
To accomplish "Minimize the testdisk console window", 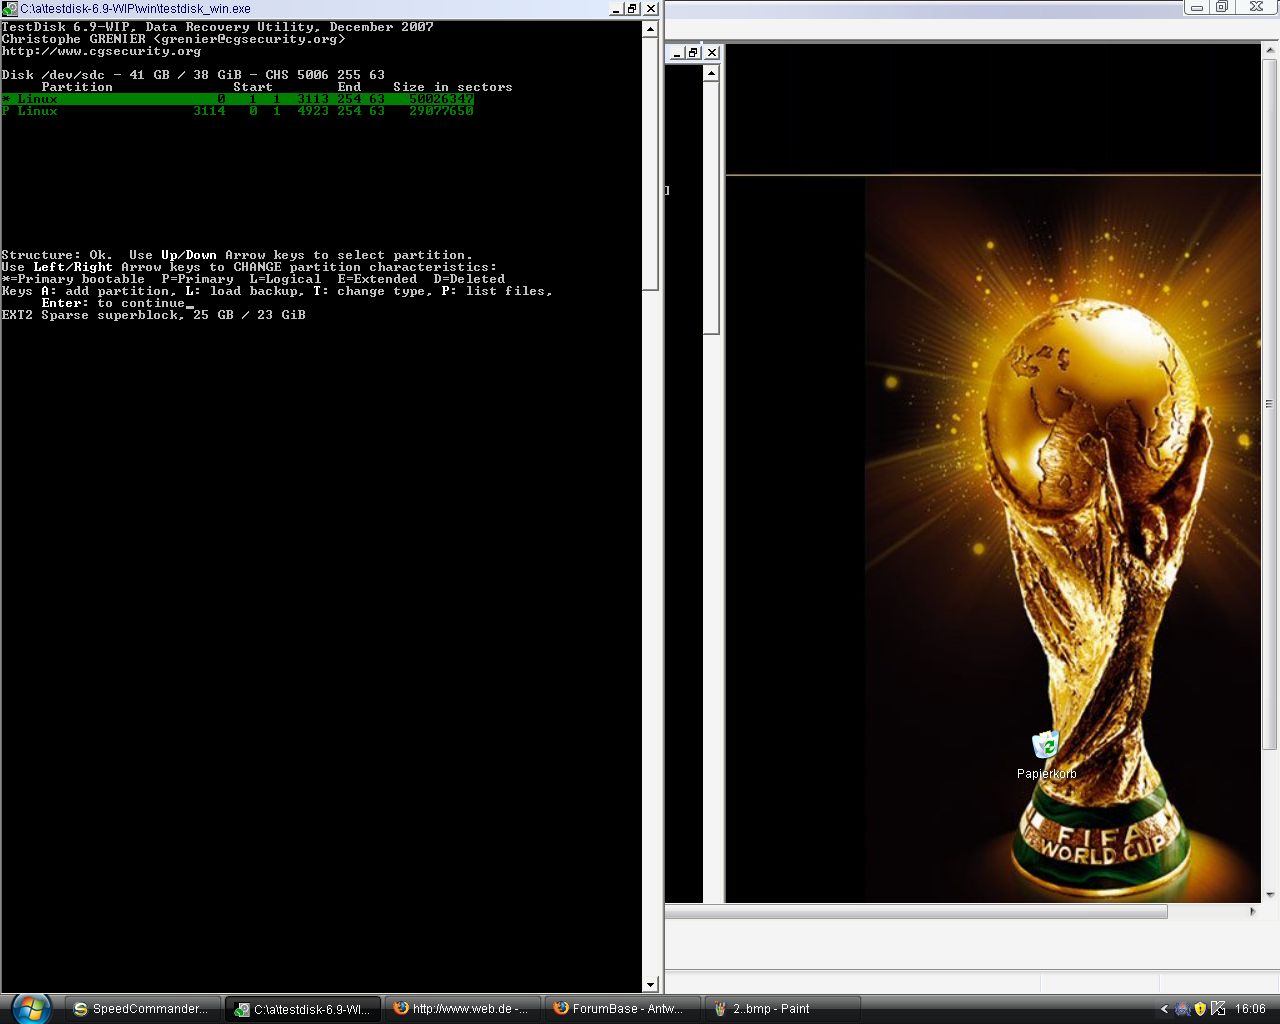I will 615,8.
